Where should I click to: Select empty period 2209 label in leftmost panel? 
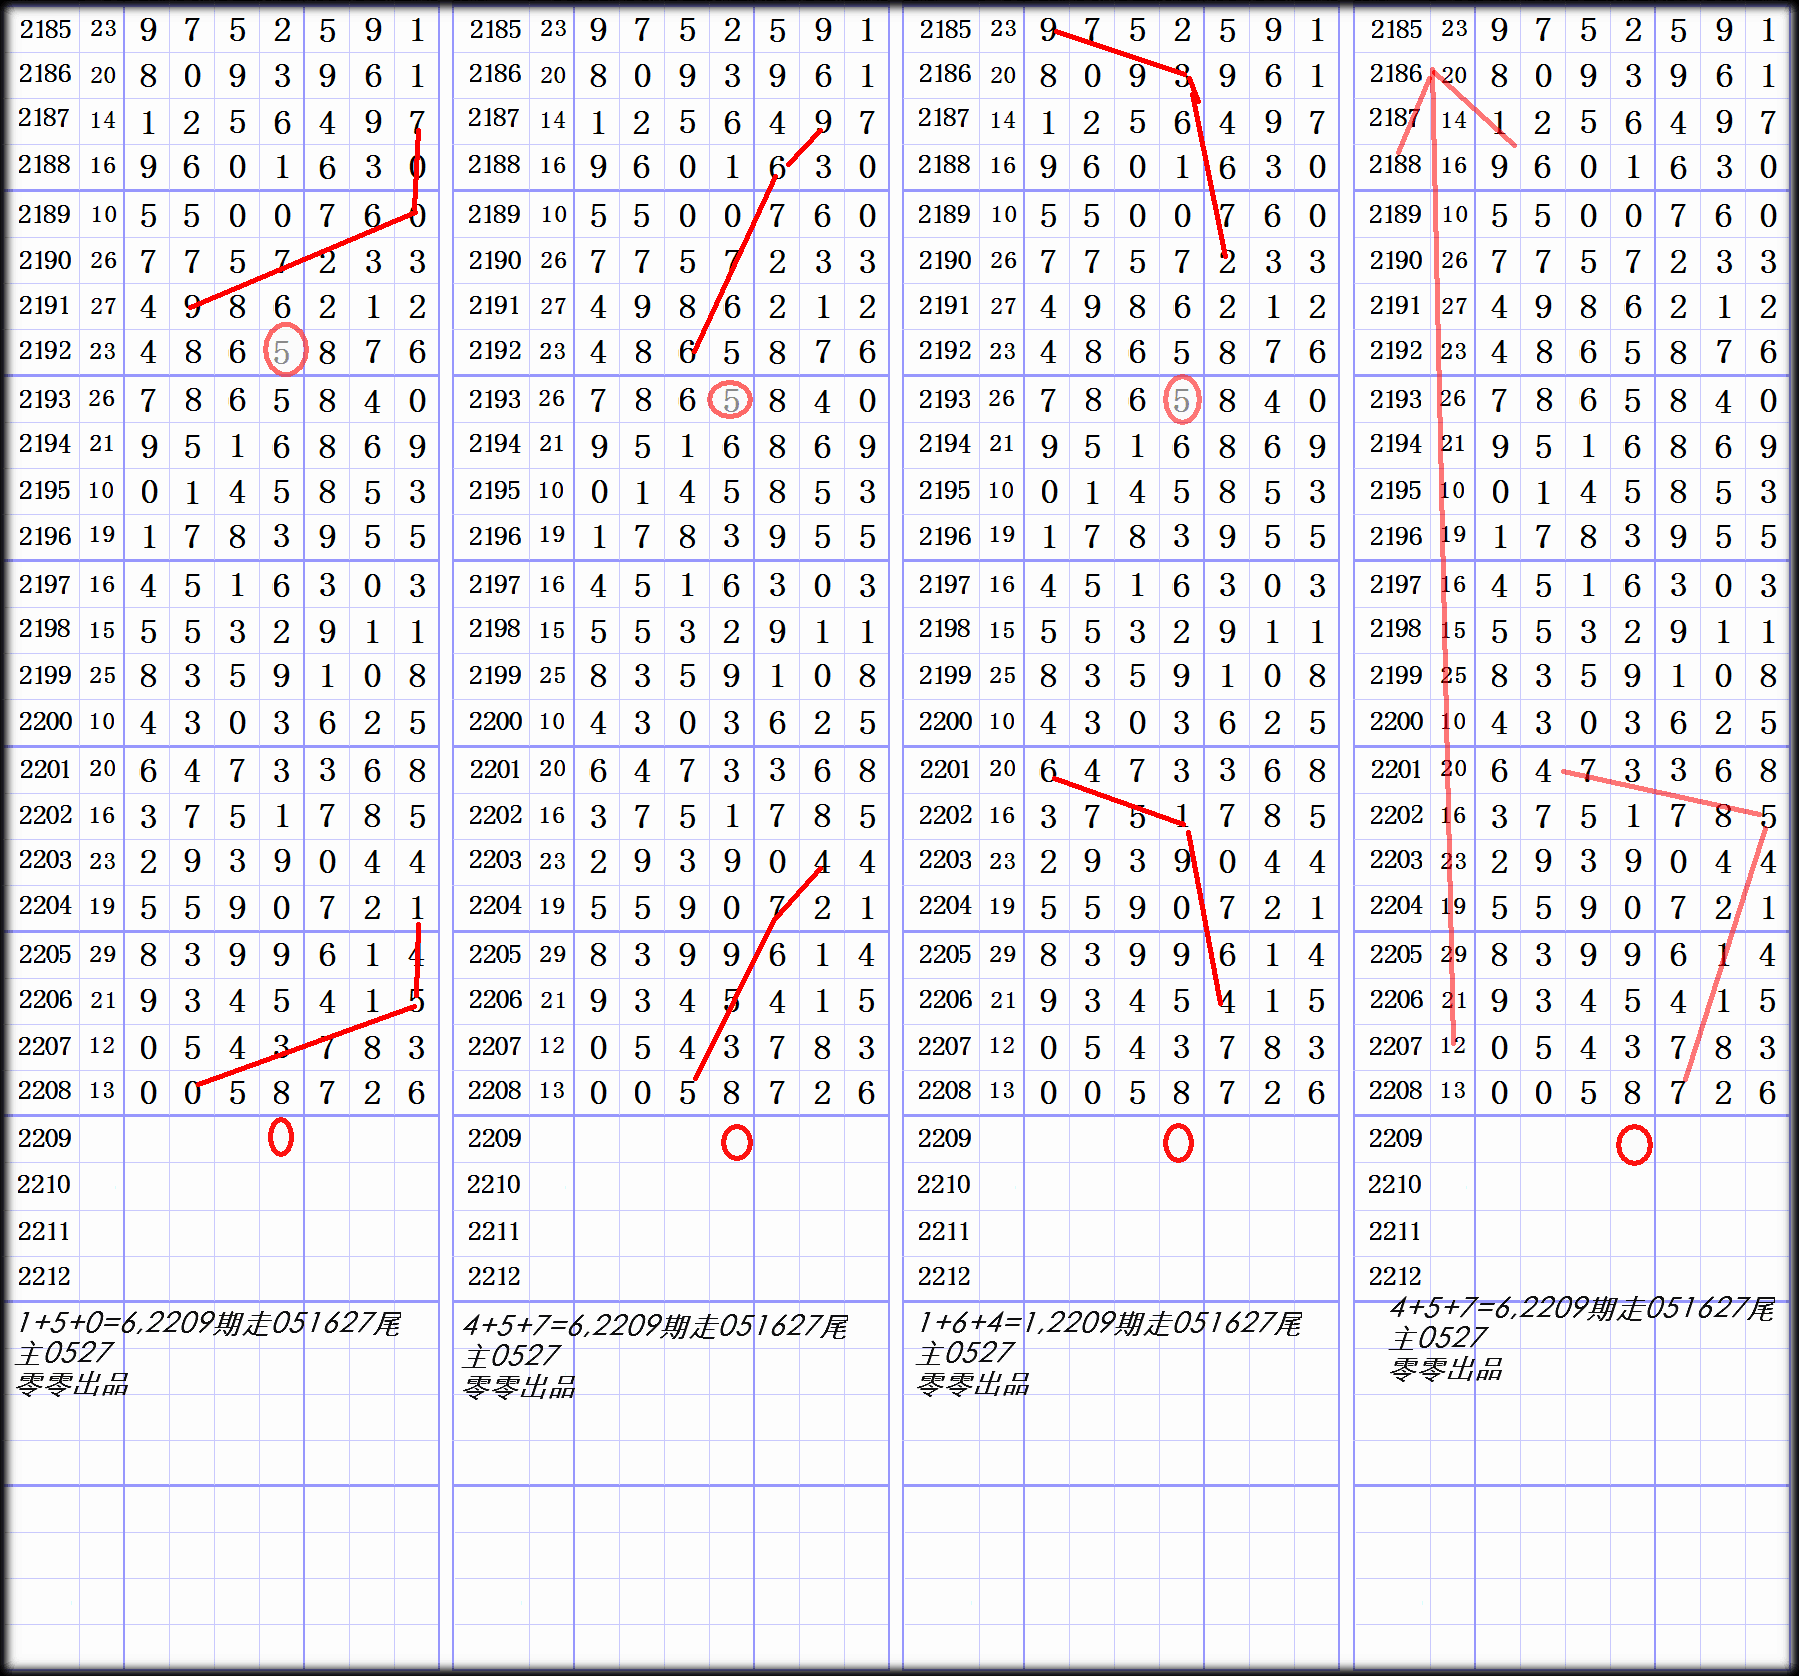tap(45, 1138)
